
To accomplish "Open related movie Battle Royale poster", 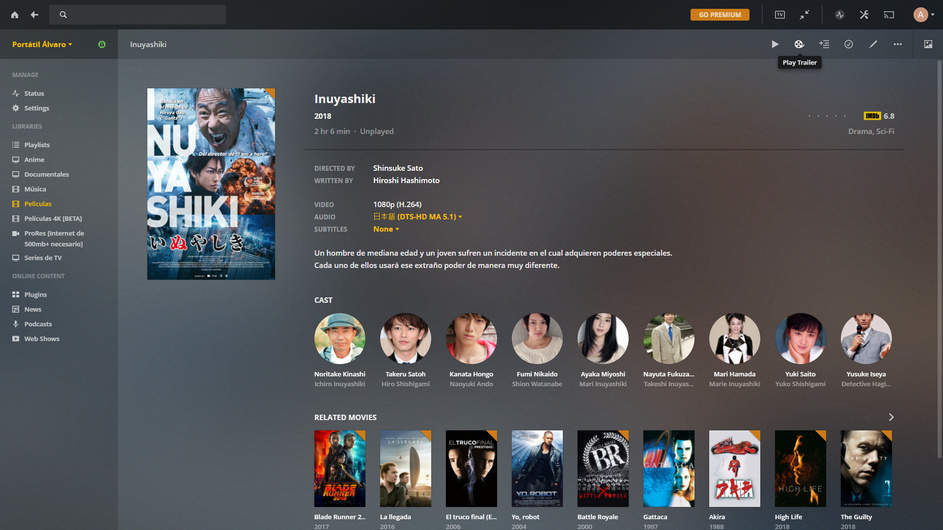I will tap(603, 468).
